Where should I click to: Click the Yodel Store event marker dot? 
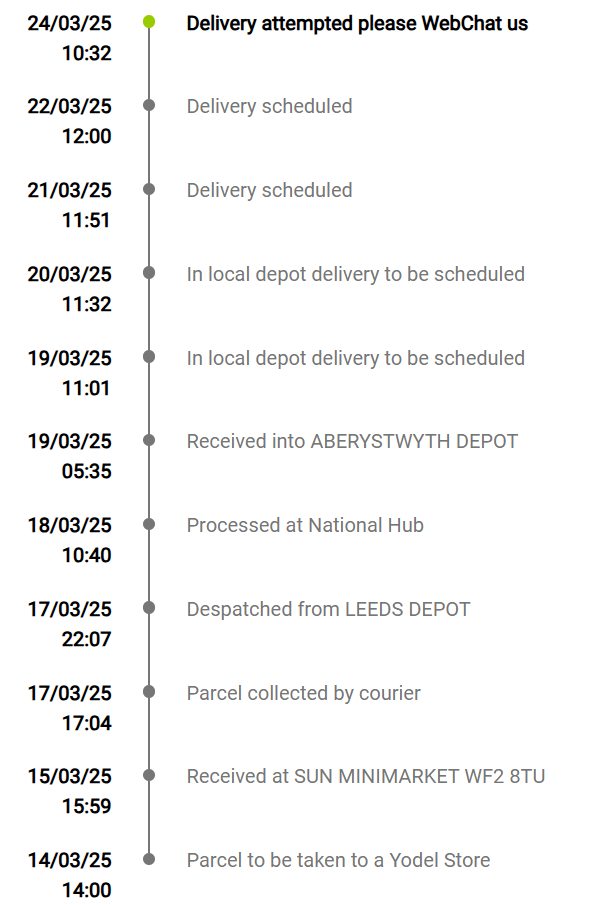pos(149,859)
